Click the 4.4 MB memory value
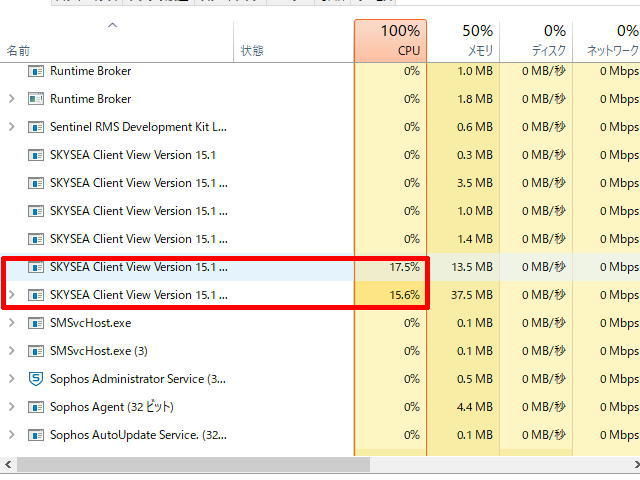 click(475, 407)
